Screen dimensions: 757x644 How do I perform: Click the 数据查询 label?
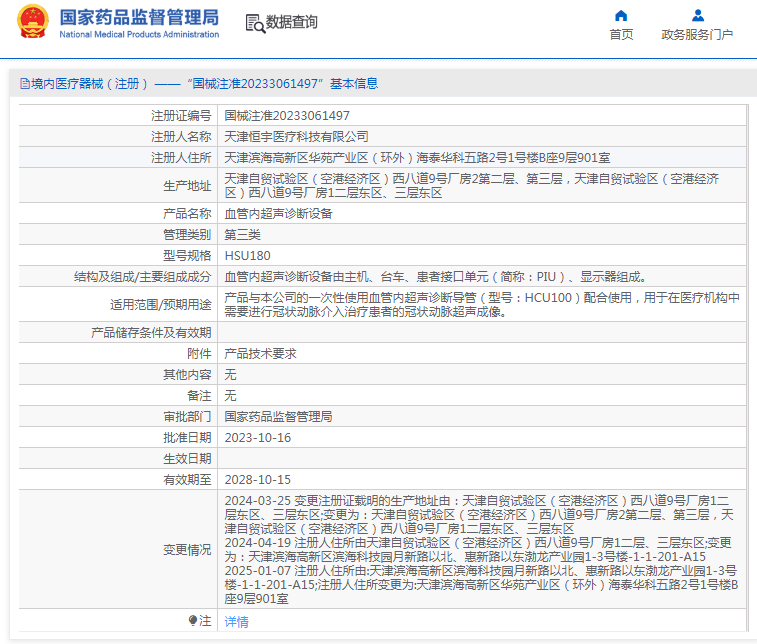pyautogui.click(x=292, y=22)
